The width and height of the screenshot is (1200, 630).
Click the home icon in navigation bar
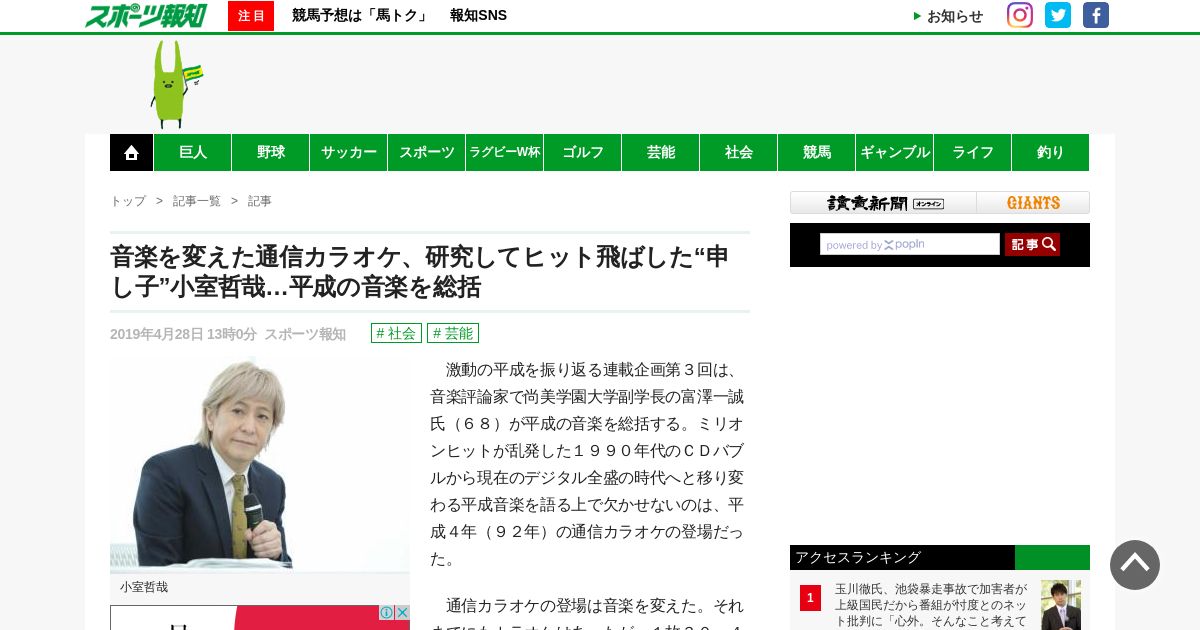coord(131,153)
